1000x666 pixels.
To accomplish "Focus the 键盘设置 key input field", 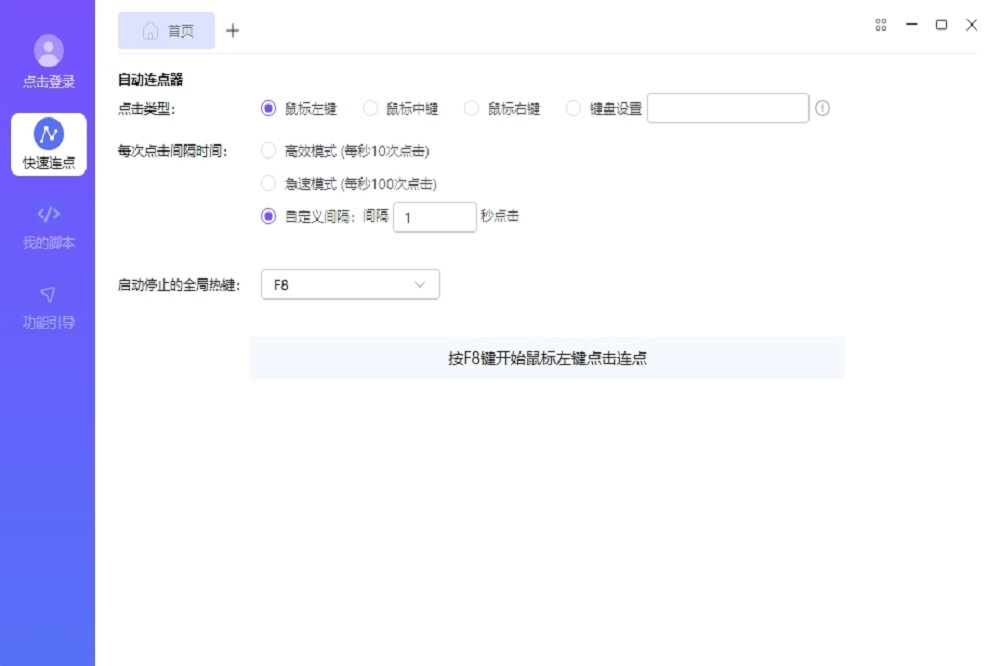I will pos(727,108).
